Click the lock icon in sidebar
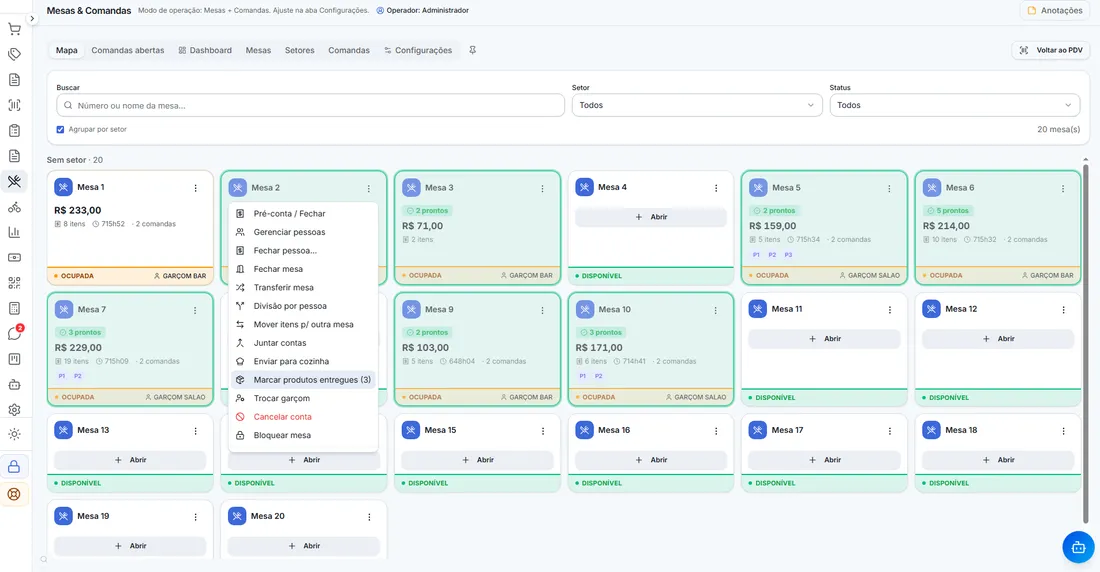Viewport: 1100px width, 572px height. pyautogui.click(x=14, y=467)
